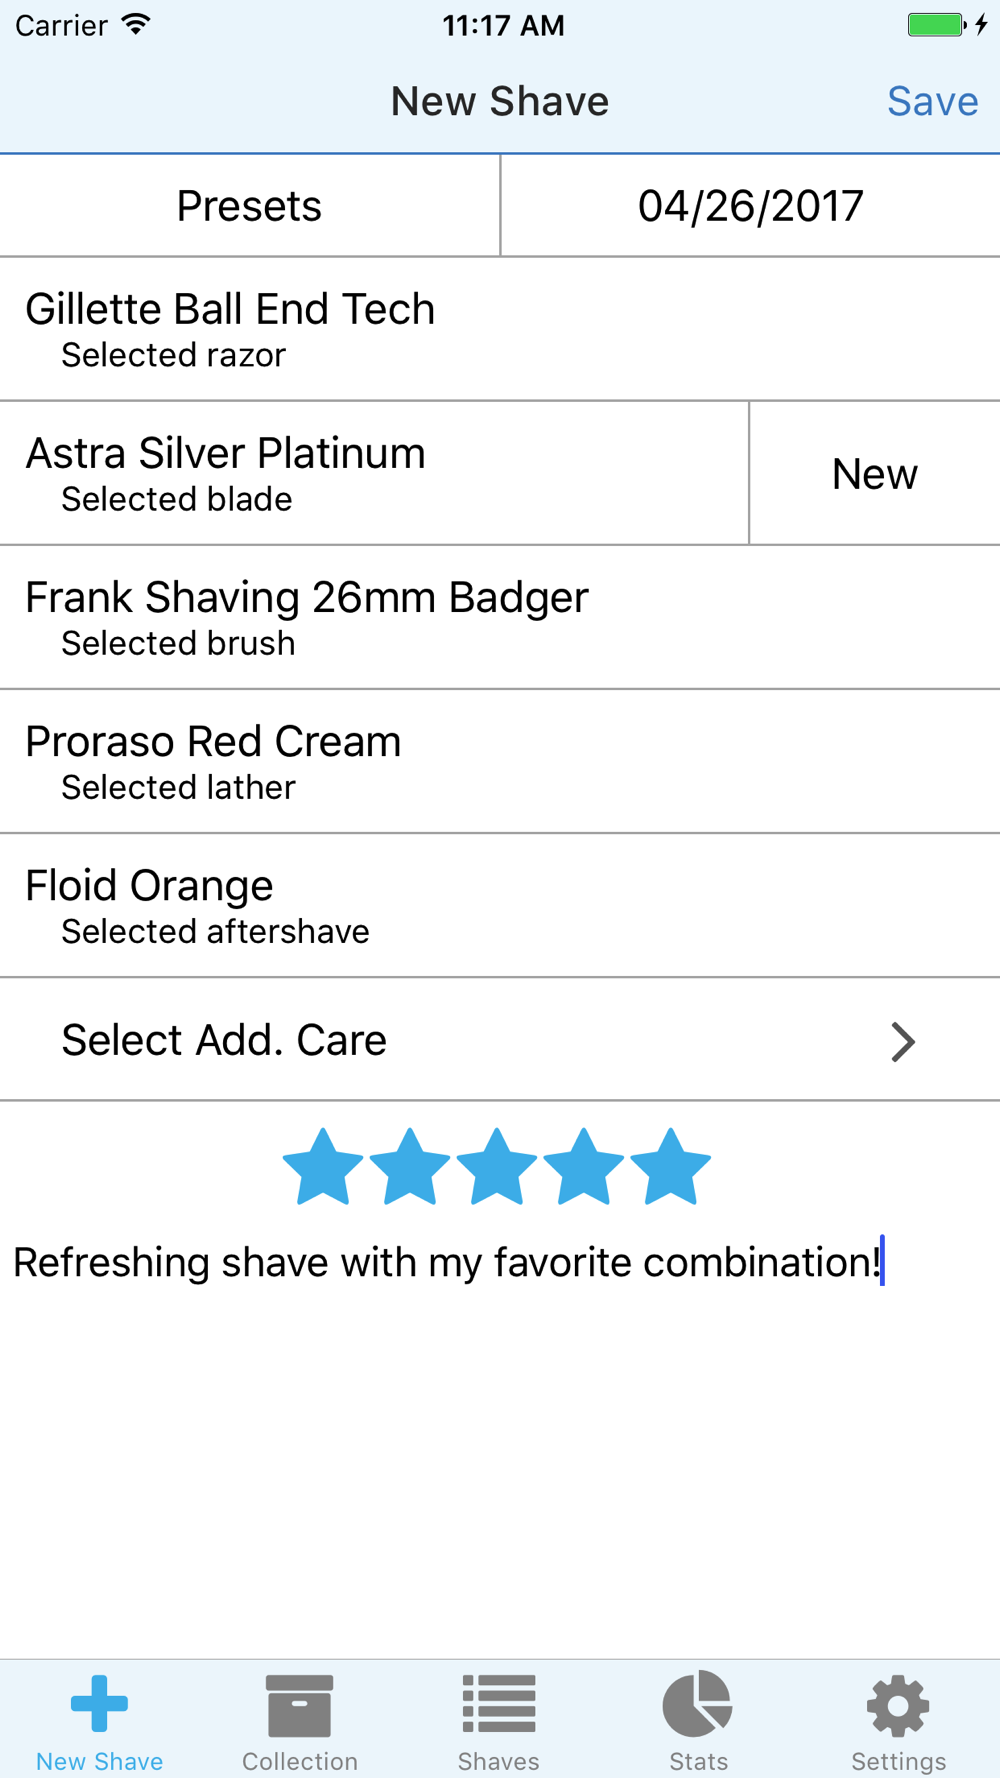Set rating to the first star
This screenshot has height=1778, width=1000.
tap(323, 1167)
